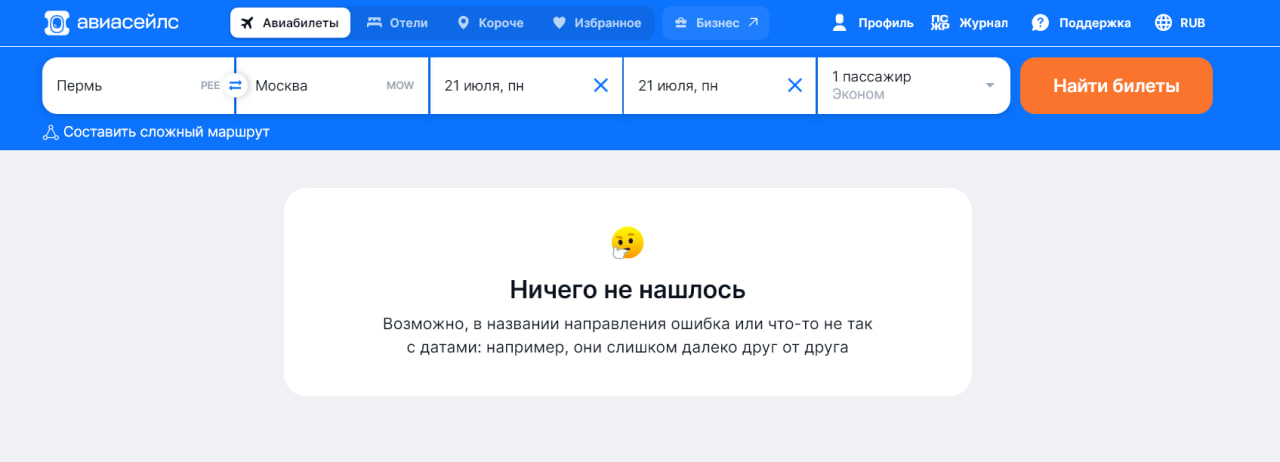The width and height of the screenshot is (1280, 462).
Task: Open the Журнал section
Action: [x=969, y=23]
